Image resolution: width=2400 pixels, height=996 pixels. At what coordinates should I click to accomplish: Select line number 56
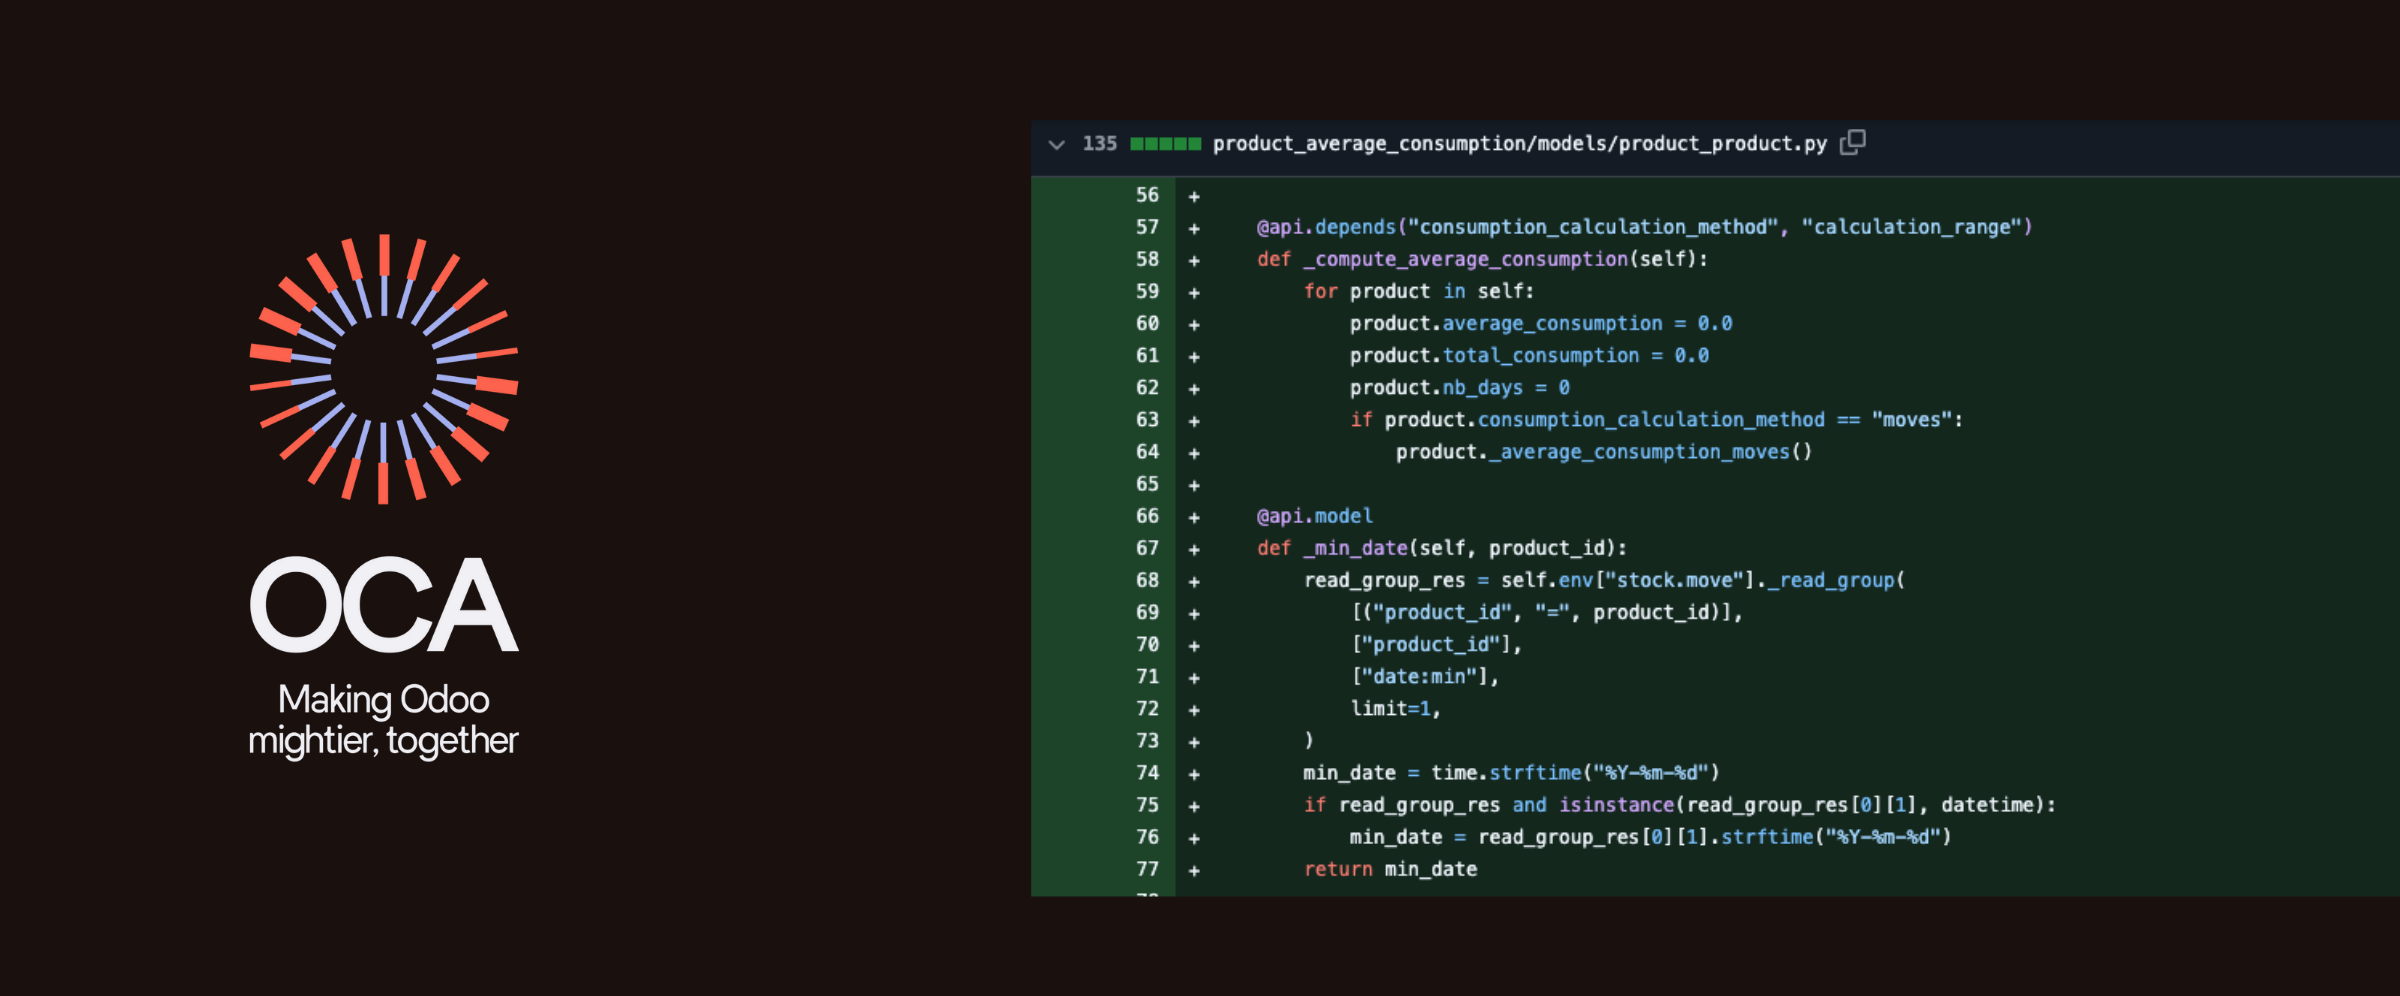[1147, 195]
